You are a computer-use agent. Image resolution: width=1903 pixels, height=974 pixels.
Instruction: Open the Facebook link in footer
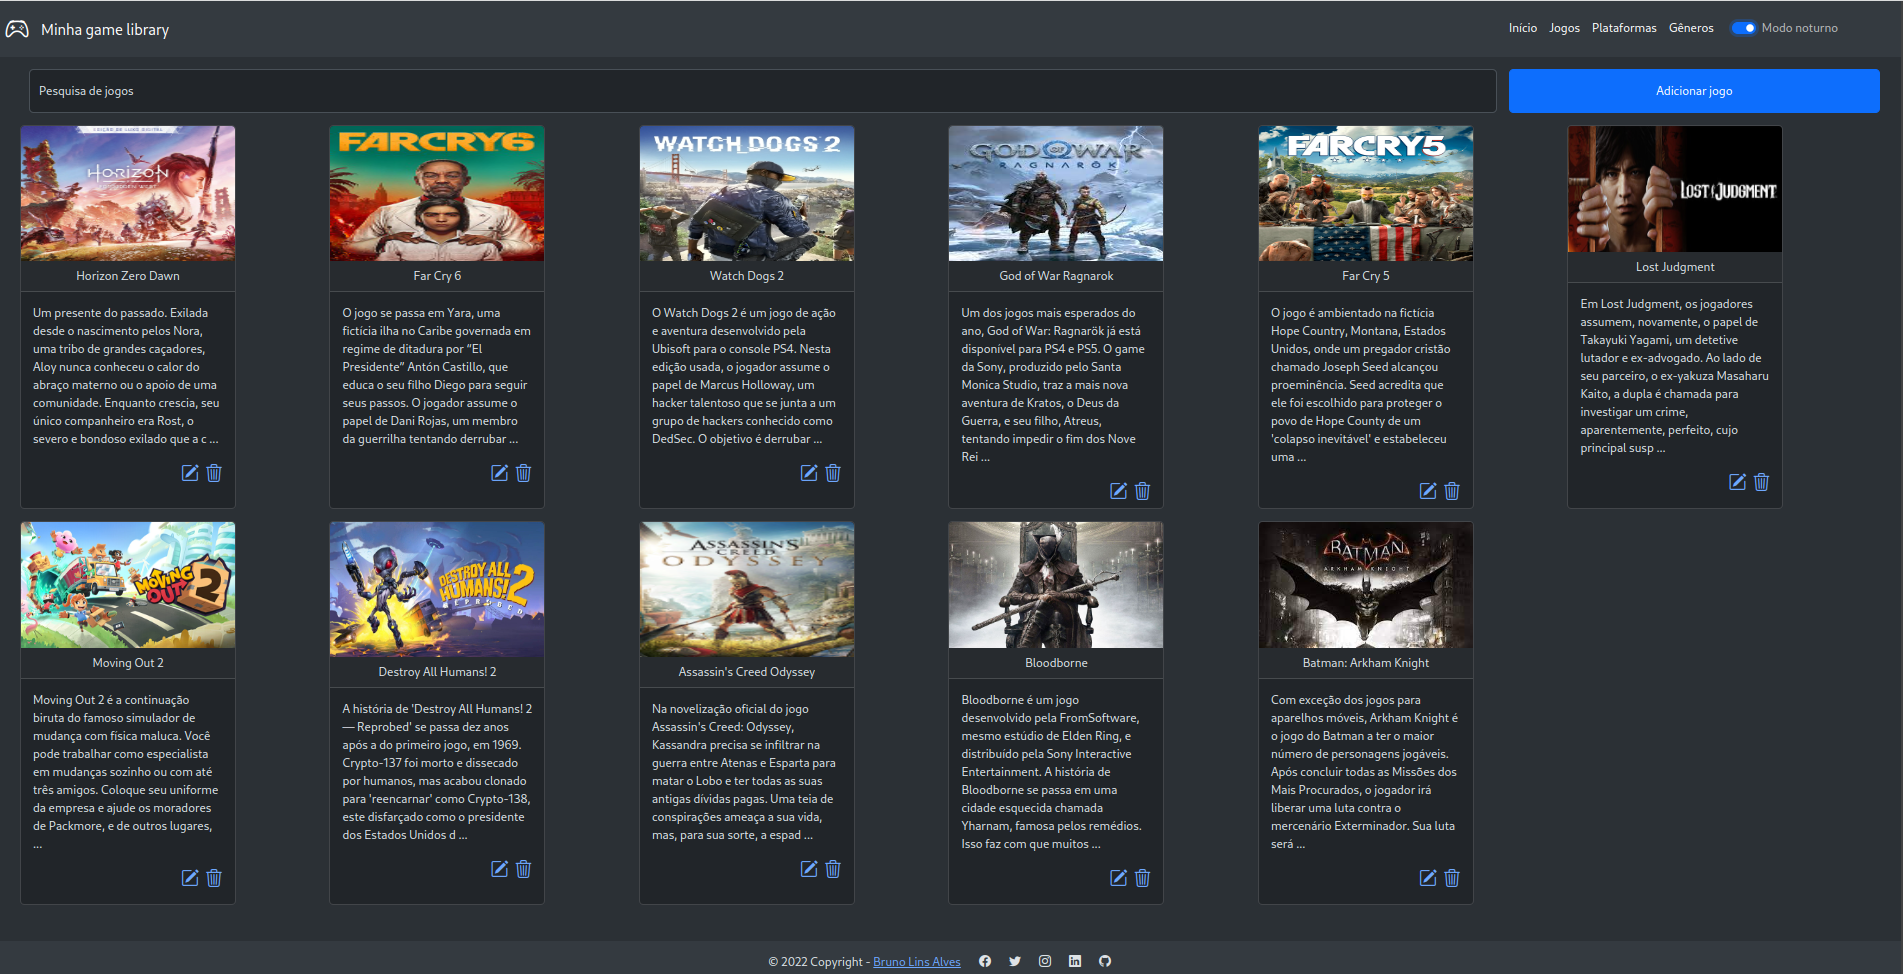pos(985,961)
